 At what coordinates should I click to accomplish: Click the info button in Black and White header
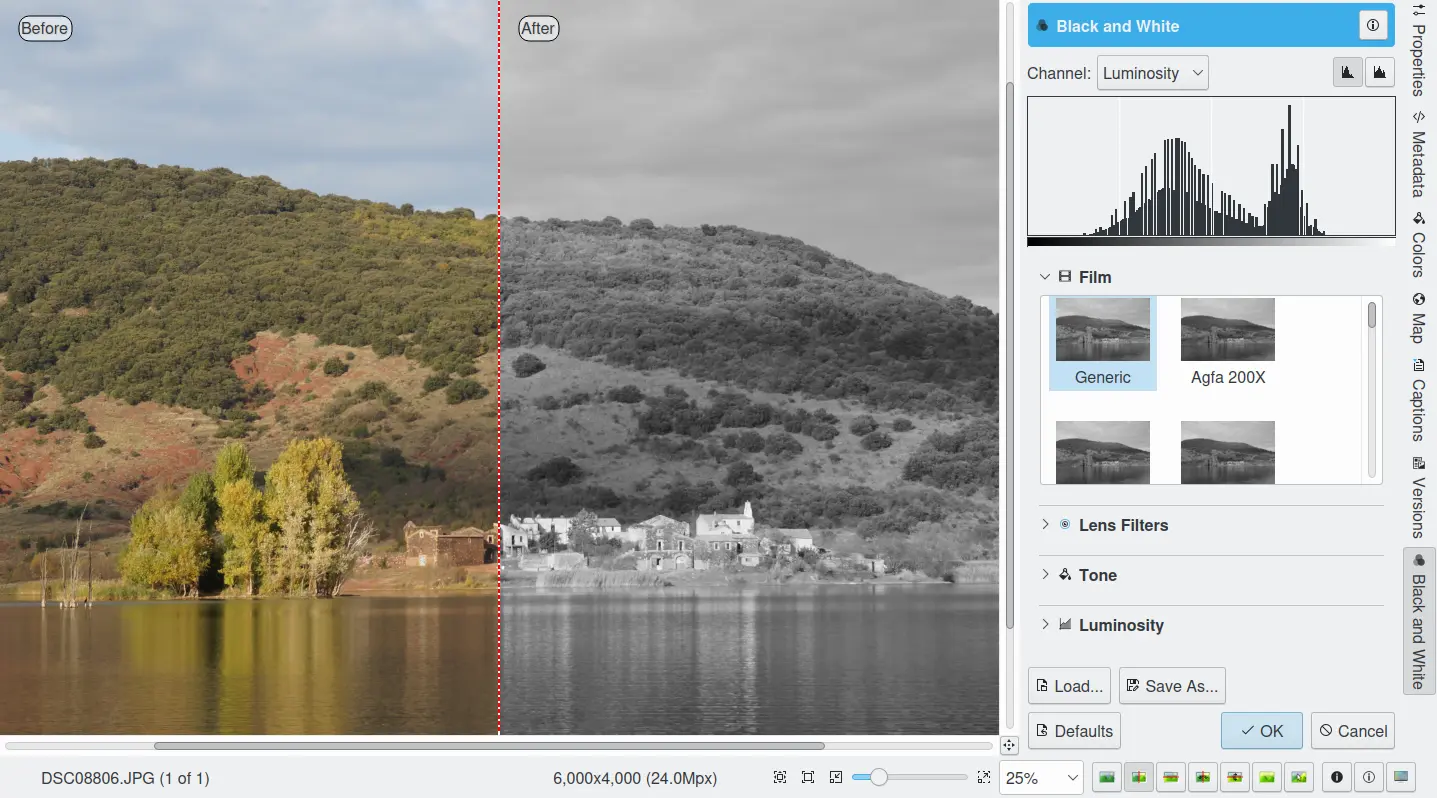pyautogui.click(x=1373, y=26)
